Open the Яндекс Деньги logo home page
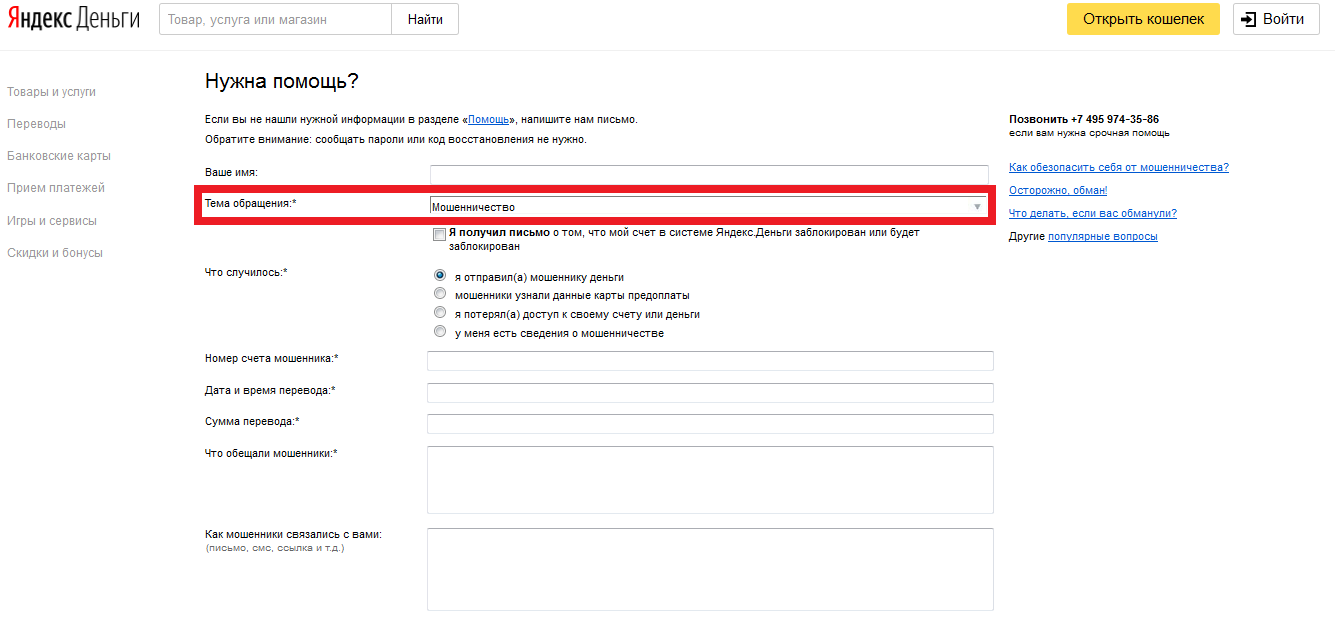Image resolution: width=1335 pixels, height=619 pixels. (x=74, y=18)
